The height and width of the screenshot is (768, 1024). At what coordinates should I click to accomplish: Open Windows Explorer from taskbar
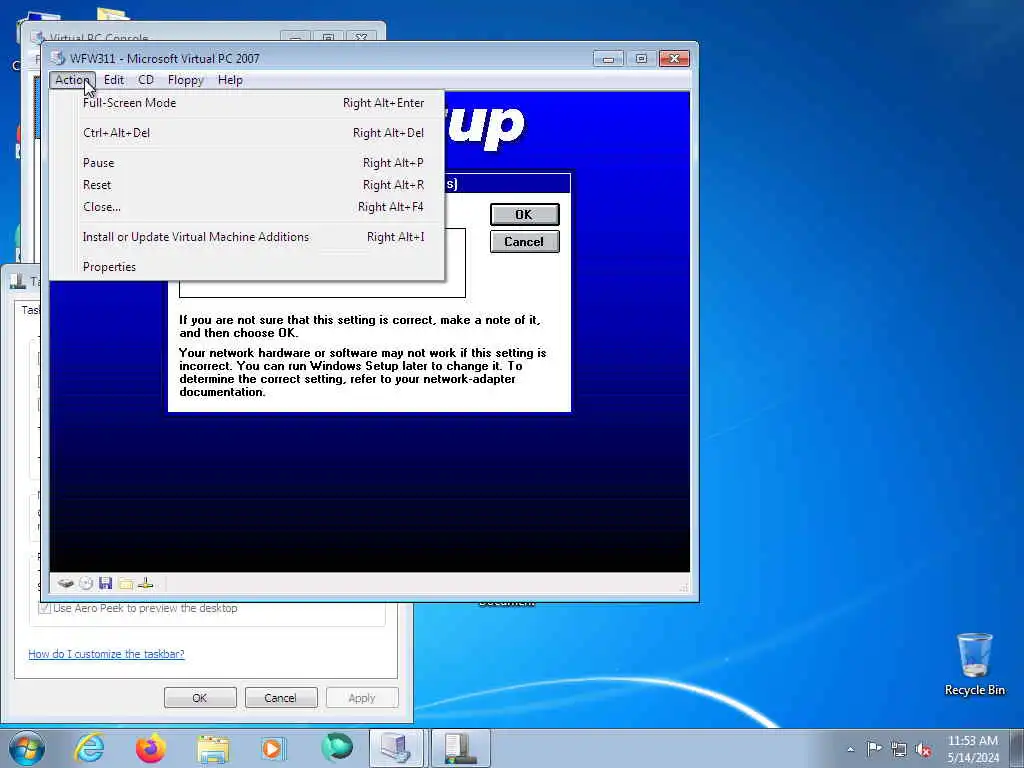[x=213, y=749]
